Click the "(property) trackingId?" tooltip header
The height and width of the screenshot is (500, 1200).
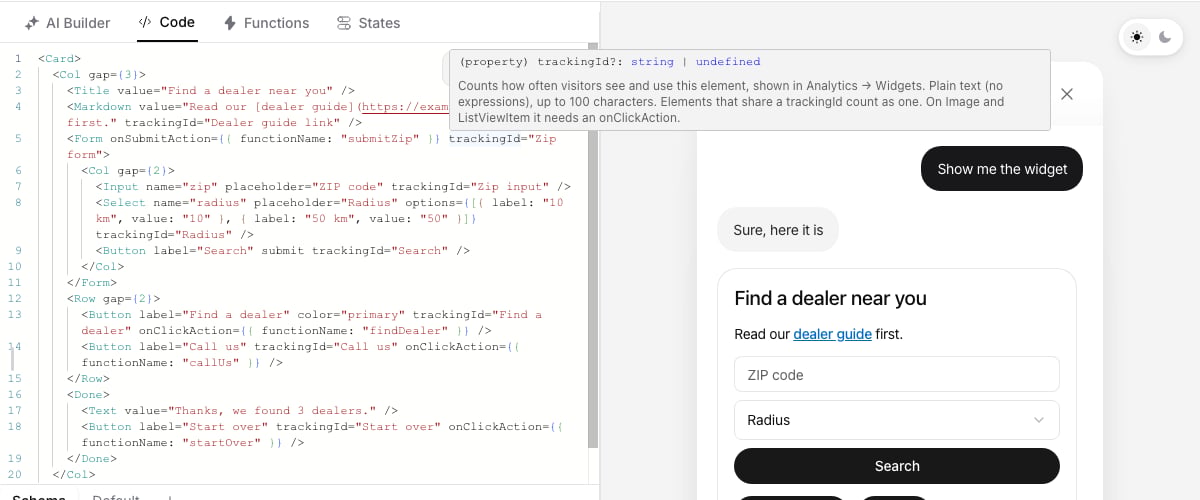point(609,61)
